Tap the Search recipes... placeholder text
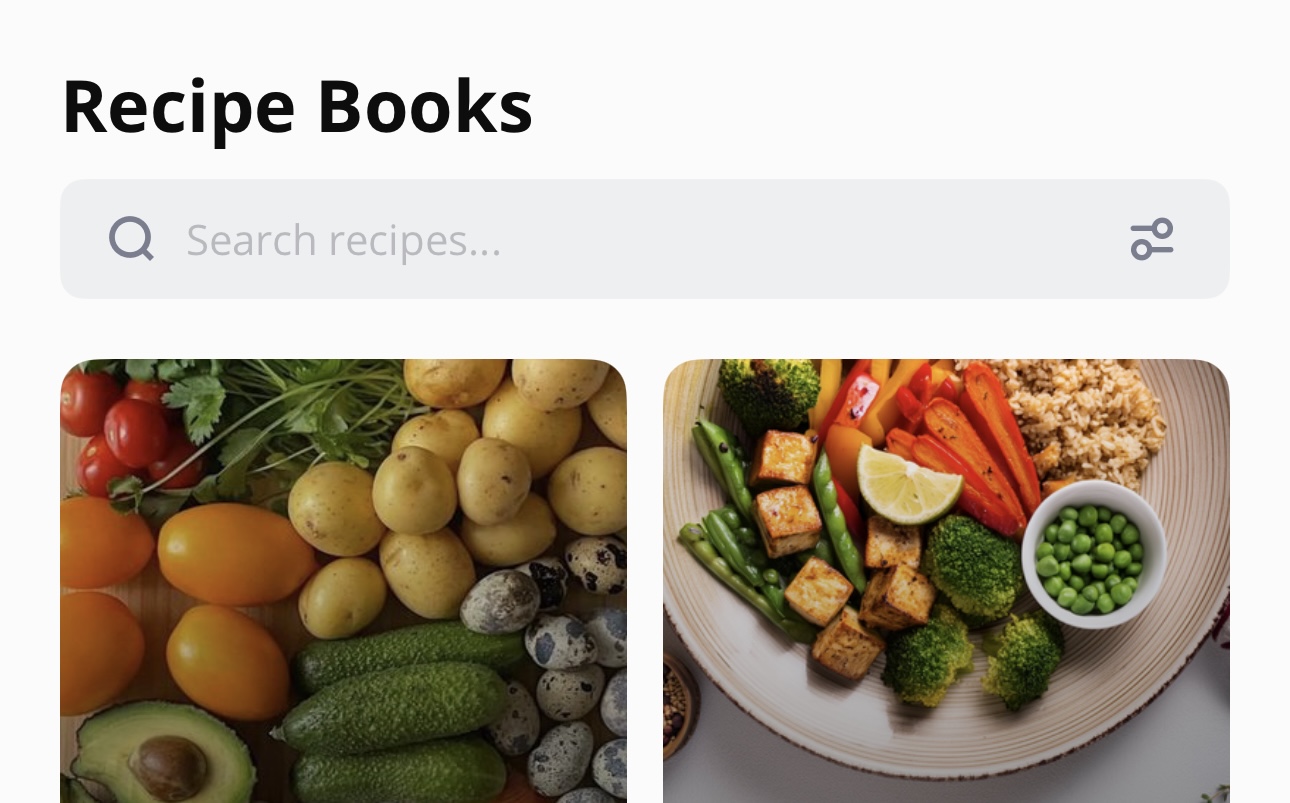 click(343, 240)
